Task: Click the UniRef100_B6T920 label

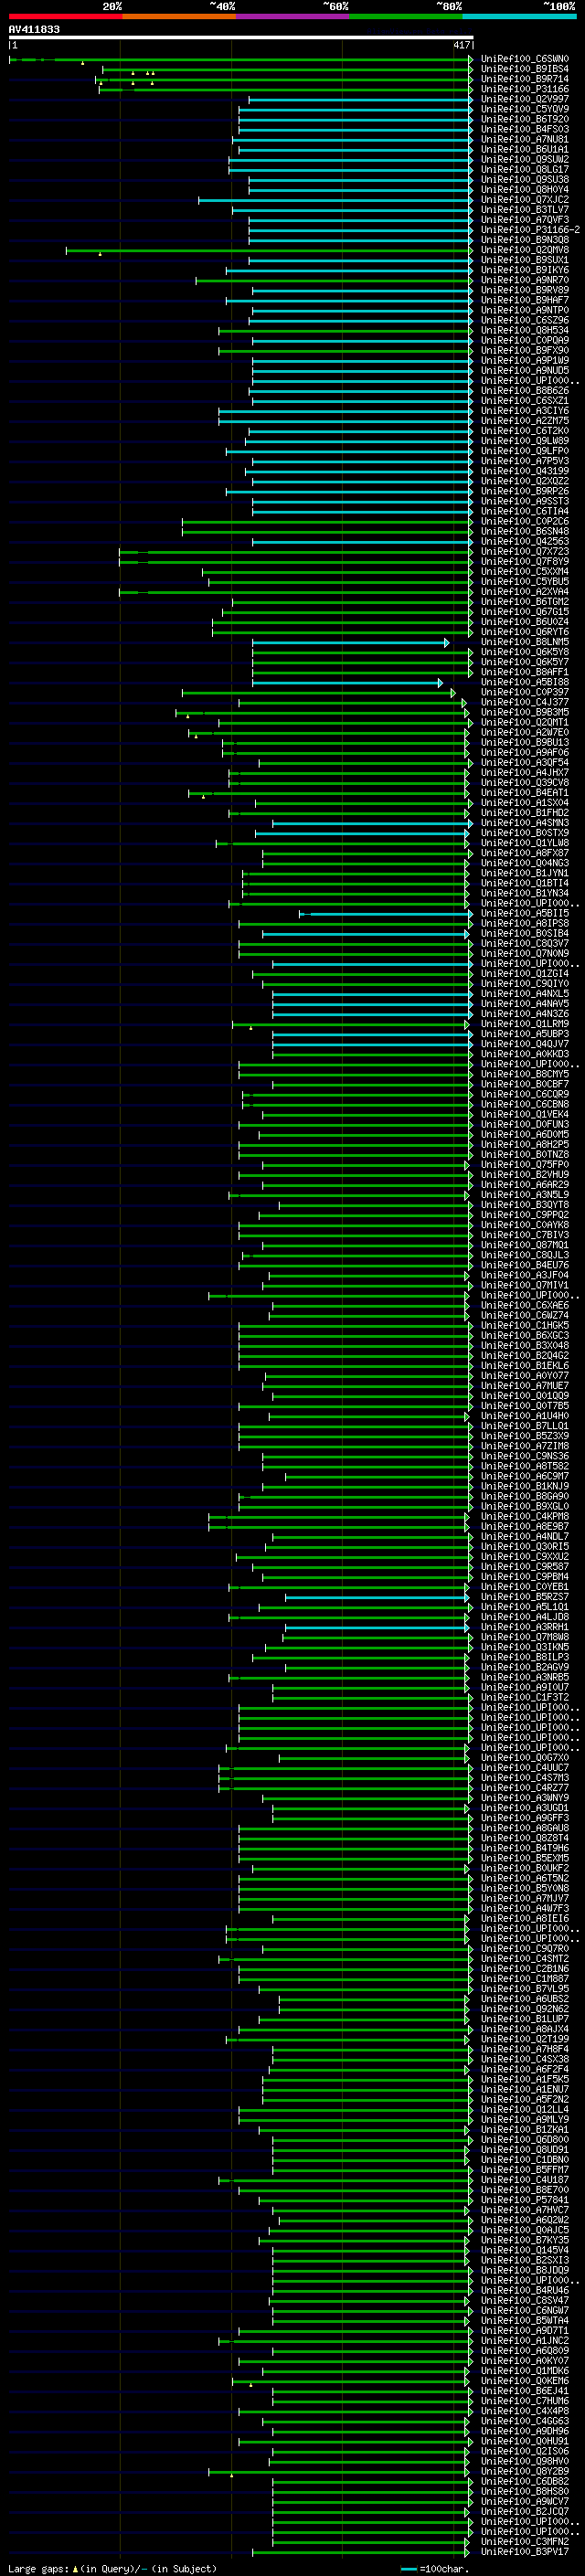Action: (524, 119)
